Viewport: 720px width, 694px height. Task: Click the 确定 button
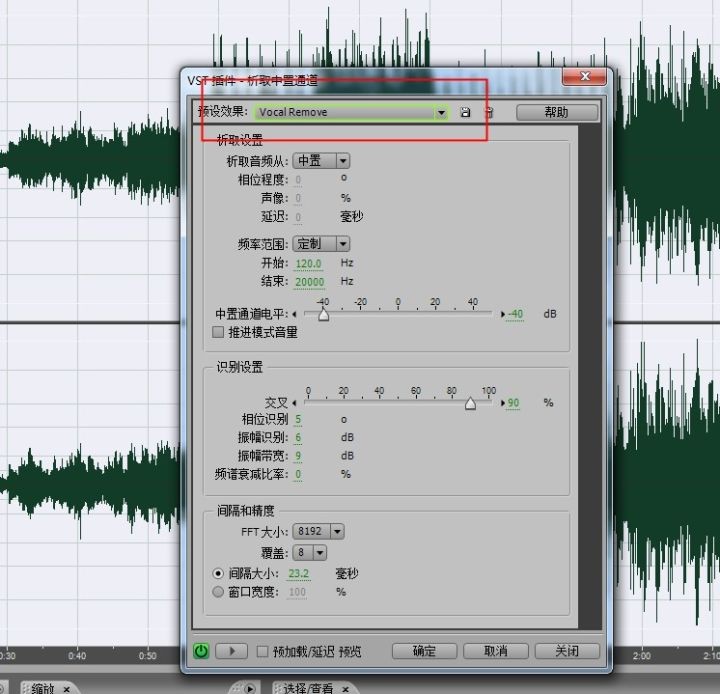pos(424,651)
